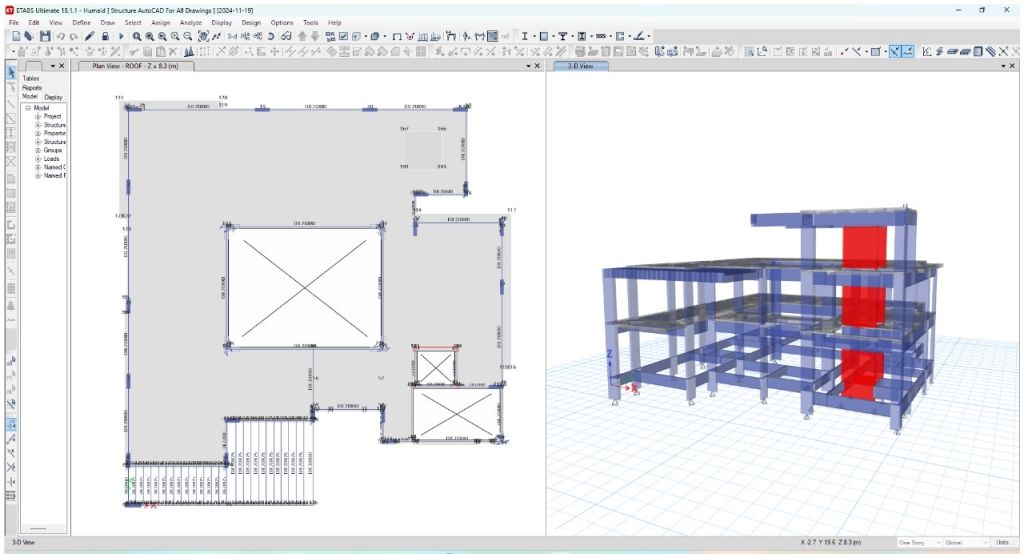The width and height of the screenshot is (1024, 554).
Task: Click the move up in list arrow
Action: tap(303, 36)
